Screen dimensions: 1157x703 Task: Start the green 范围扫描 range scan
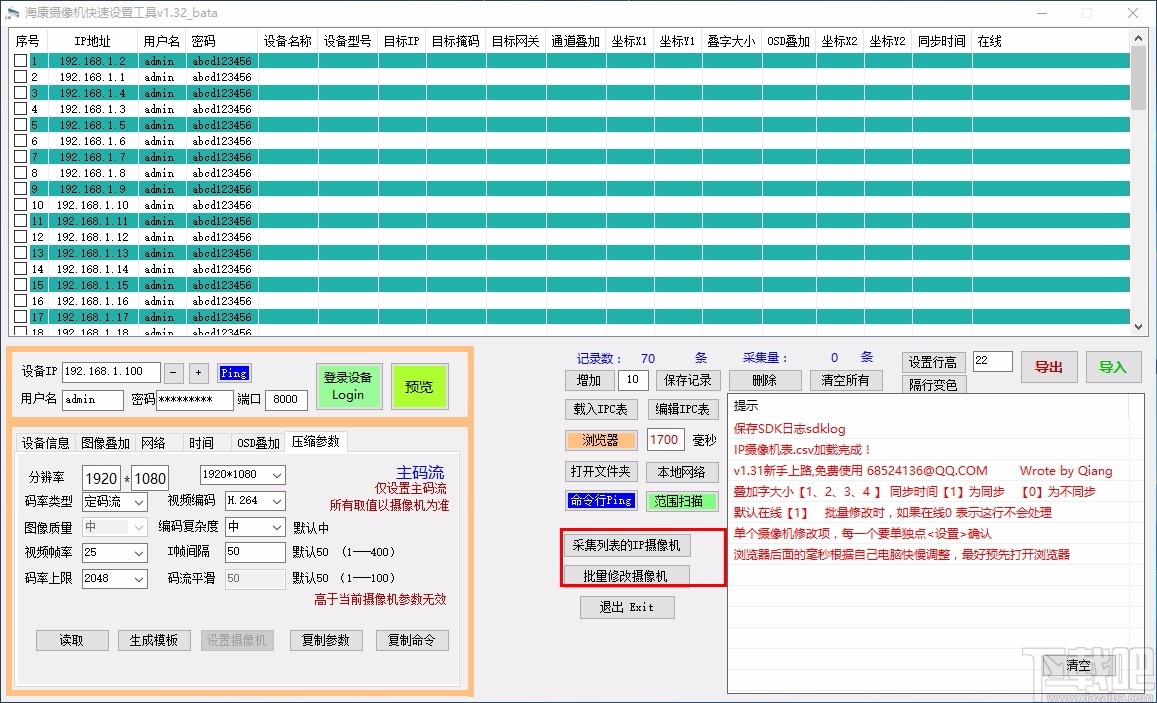(683, 500)
